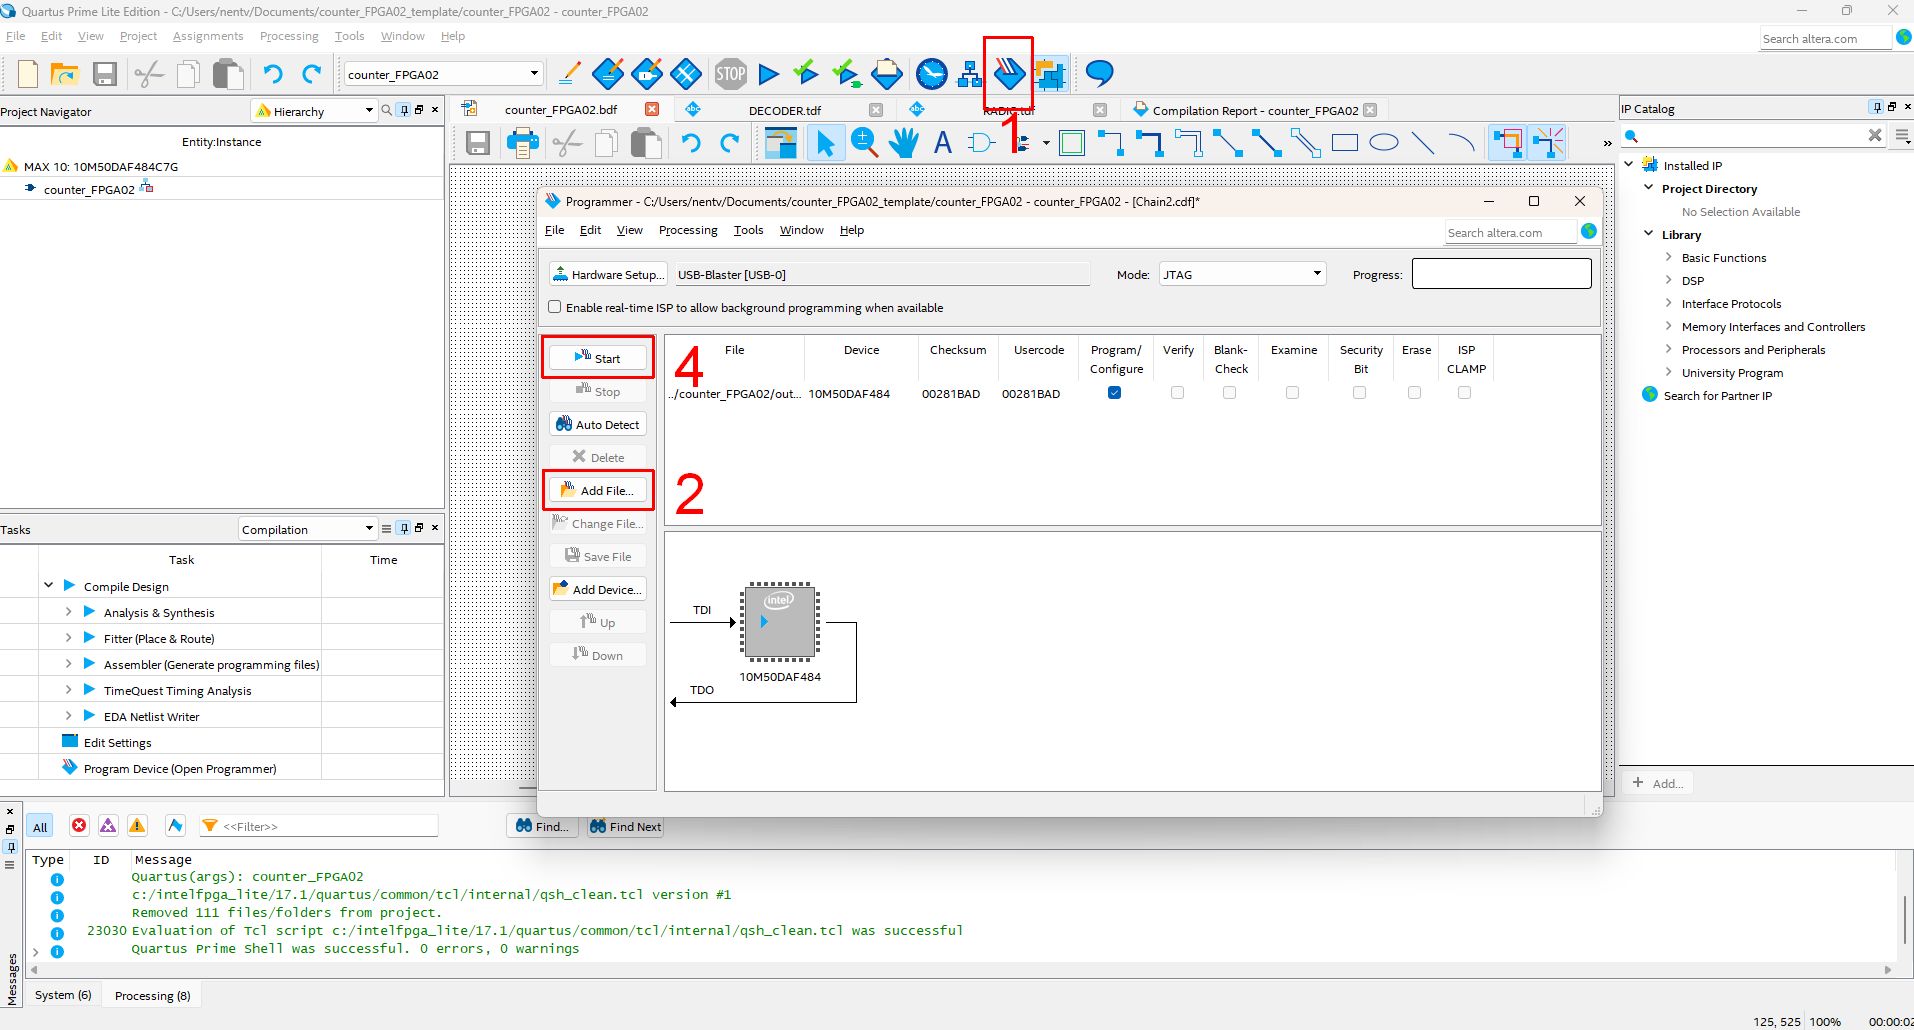Check the ISP CLAMP checkbox
Viewport: 1914px width, 1030px height.
click(x=1464, y=393)
